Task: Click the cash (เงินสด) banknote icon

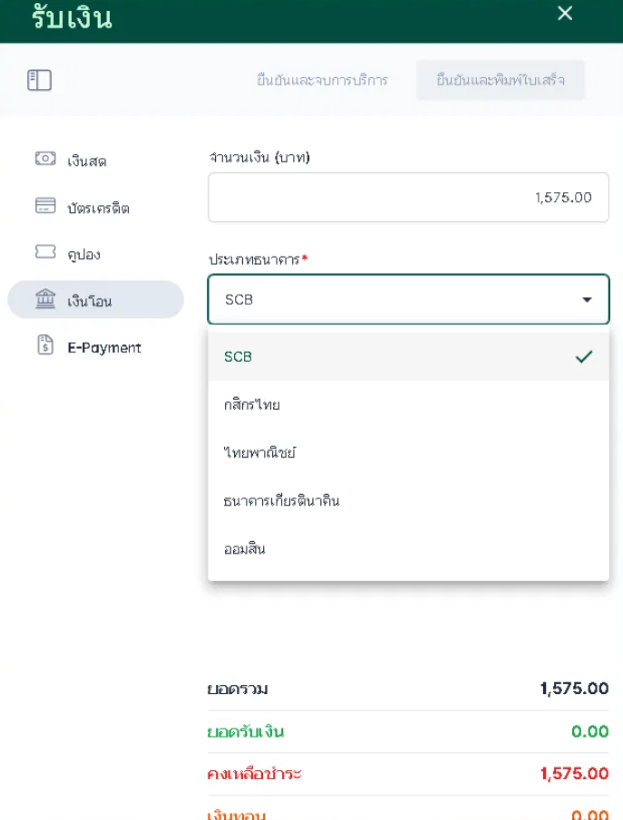Action: 45,159
